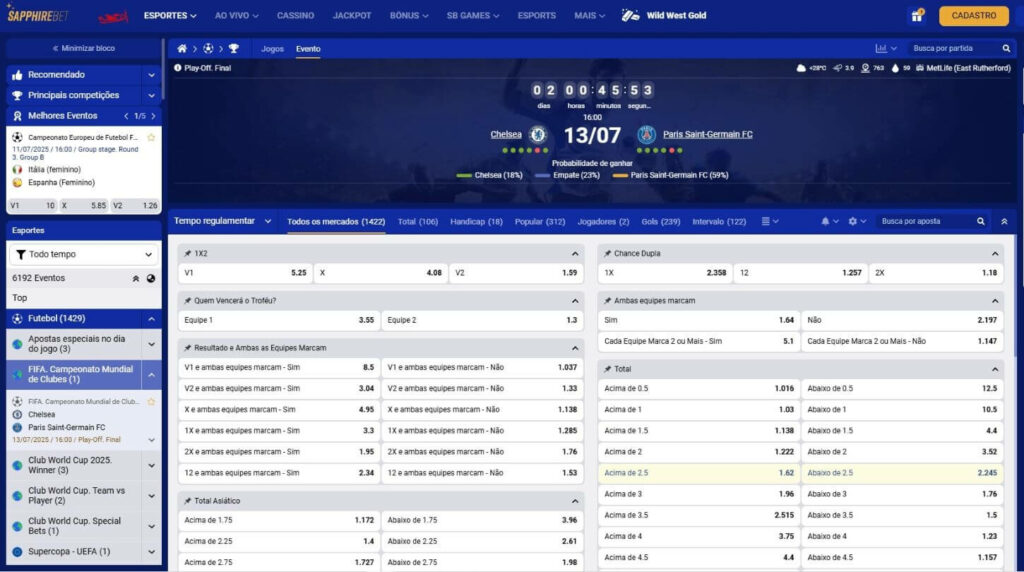Click collapse arrows beside 6192 Eventos
Viewport: 1024px width, 572px height.
(x=136, y=278)
